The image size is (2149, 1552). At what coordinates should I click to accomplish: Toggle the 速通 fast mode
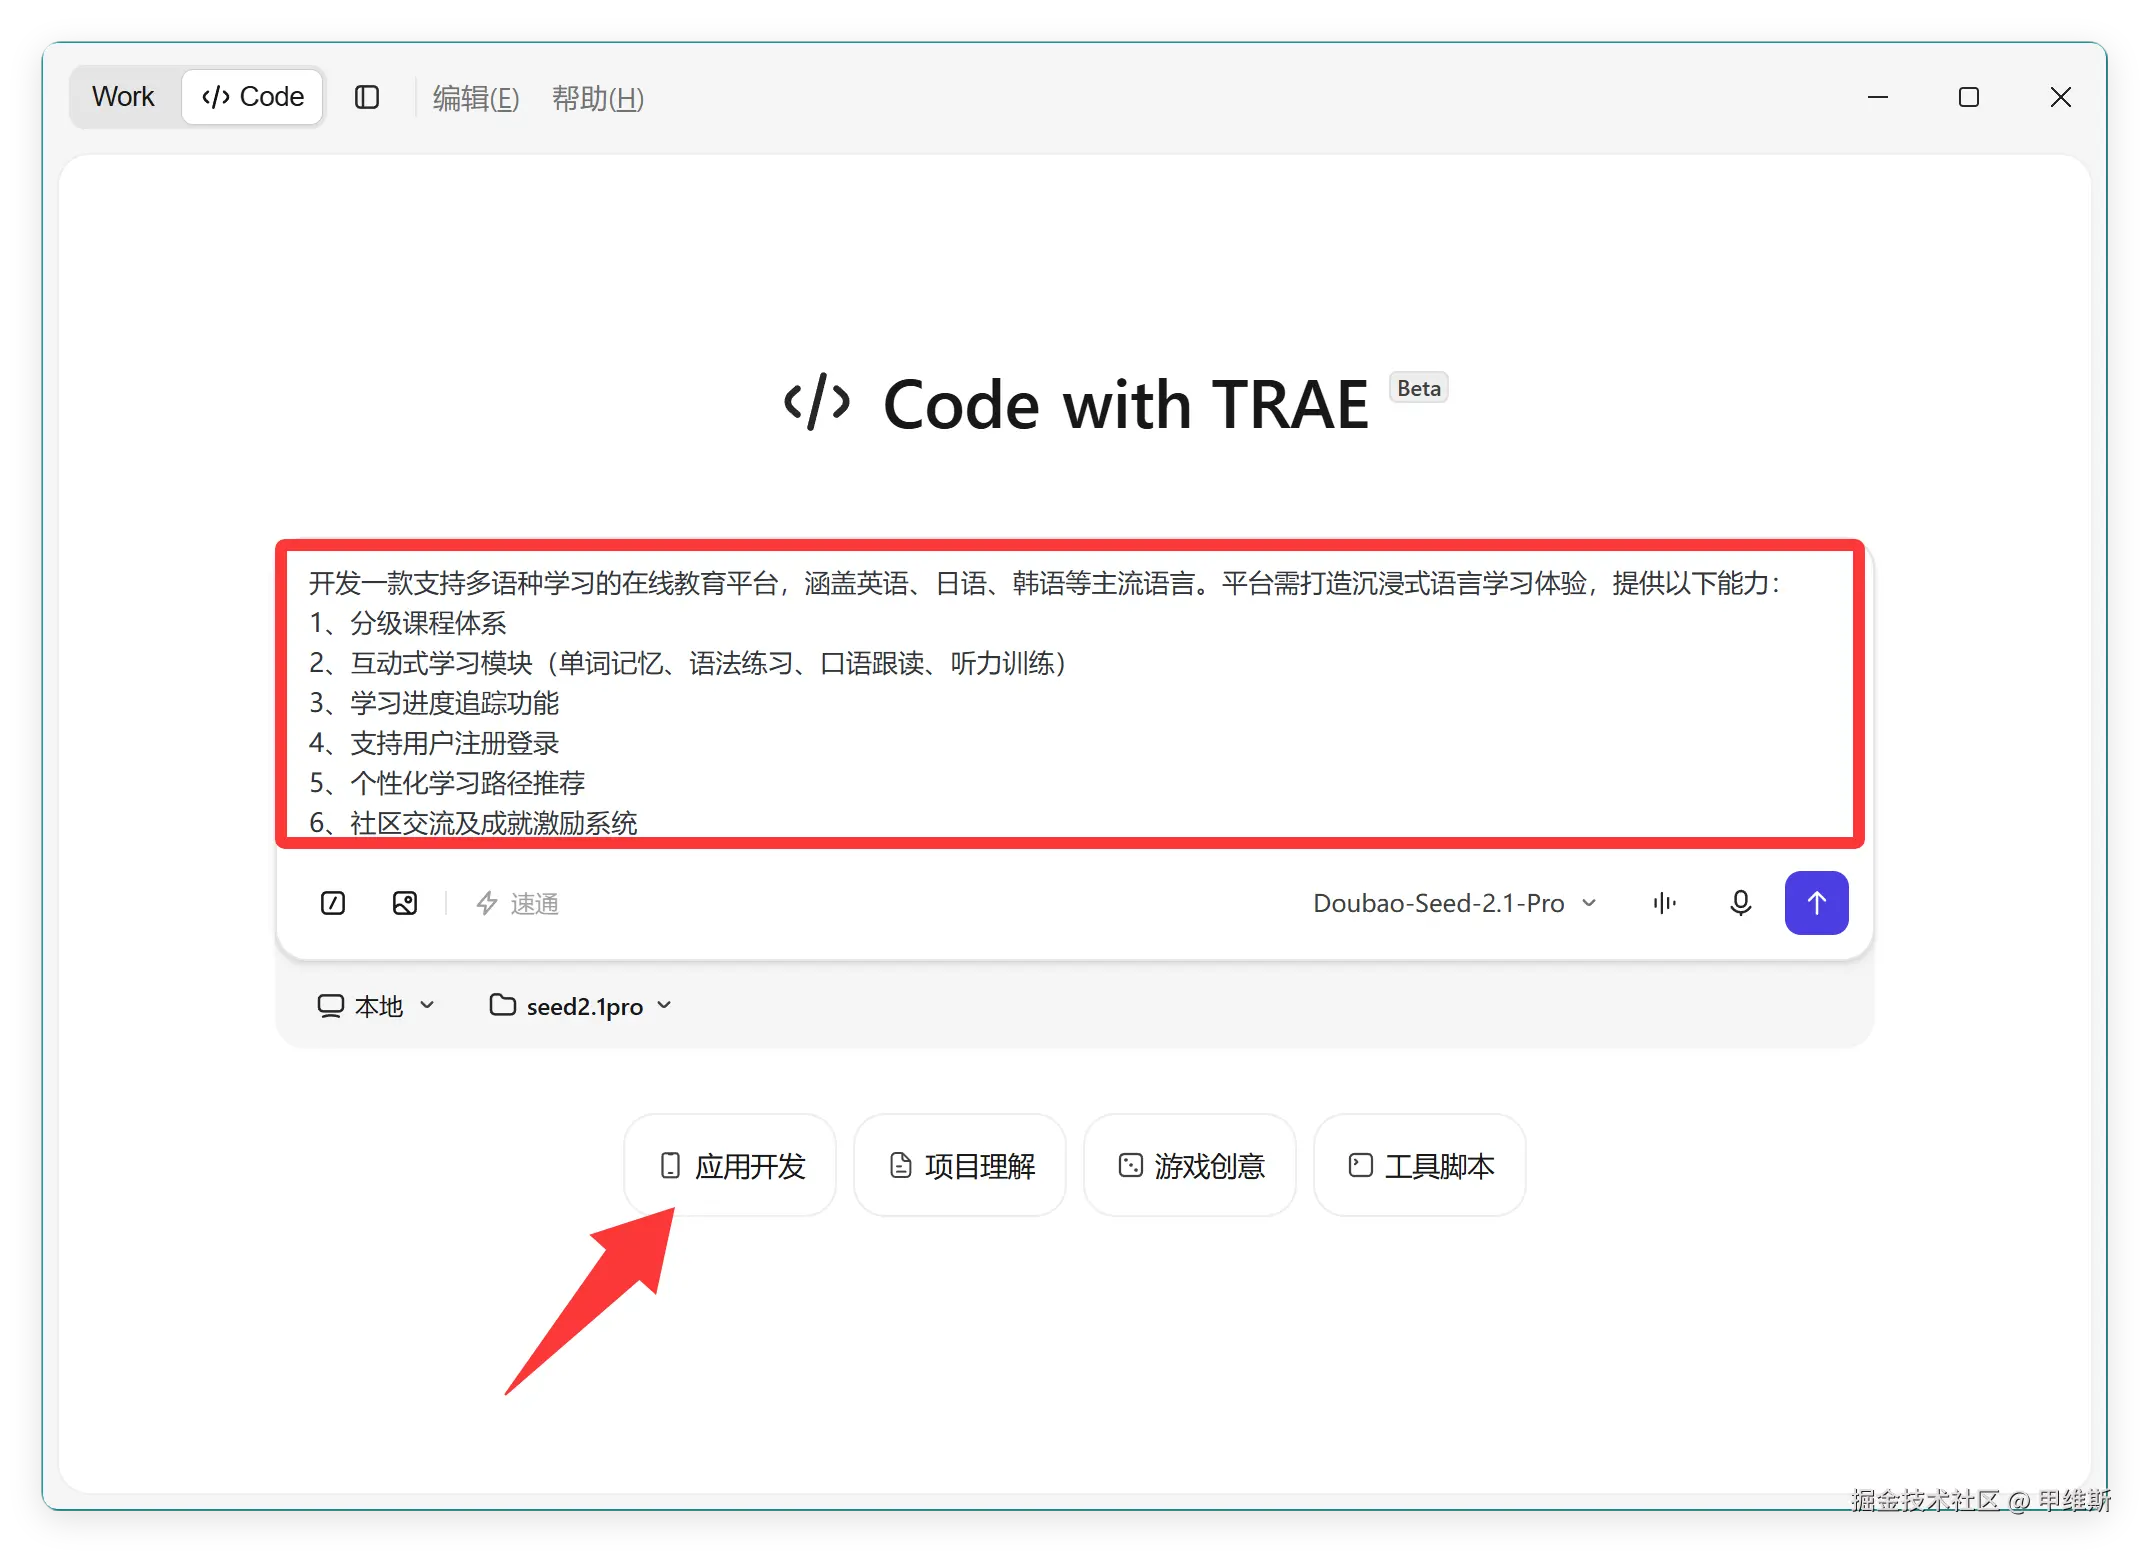pyautogui.click(x=517, y=904)
